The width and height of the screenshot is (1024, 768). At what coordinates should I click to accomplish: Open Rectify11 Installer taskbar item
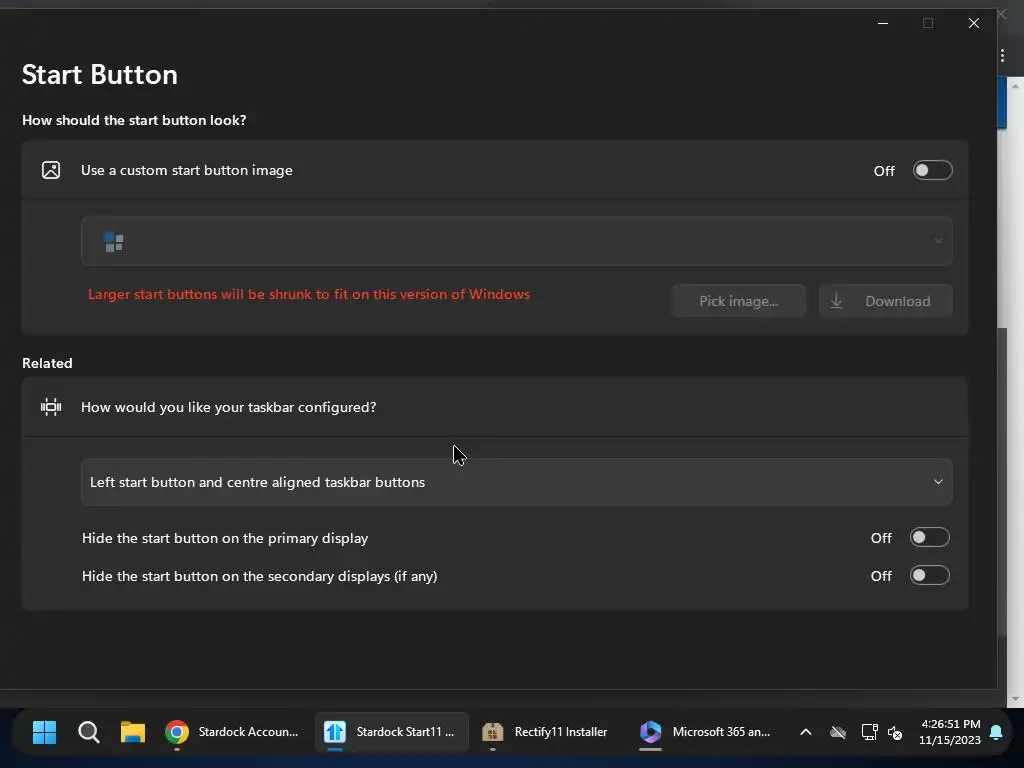tap(546, 732)
